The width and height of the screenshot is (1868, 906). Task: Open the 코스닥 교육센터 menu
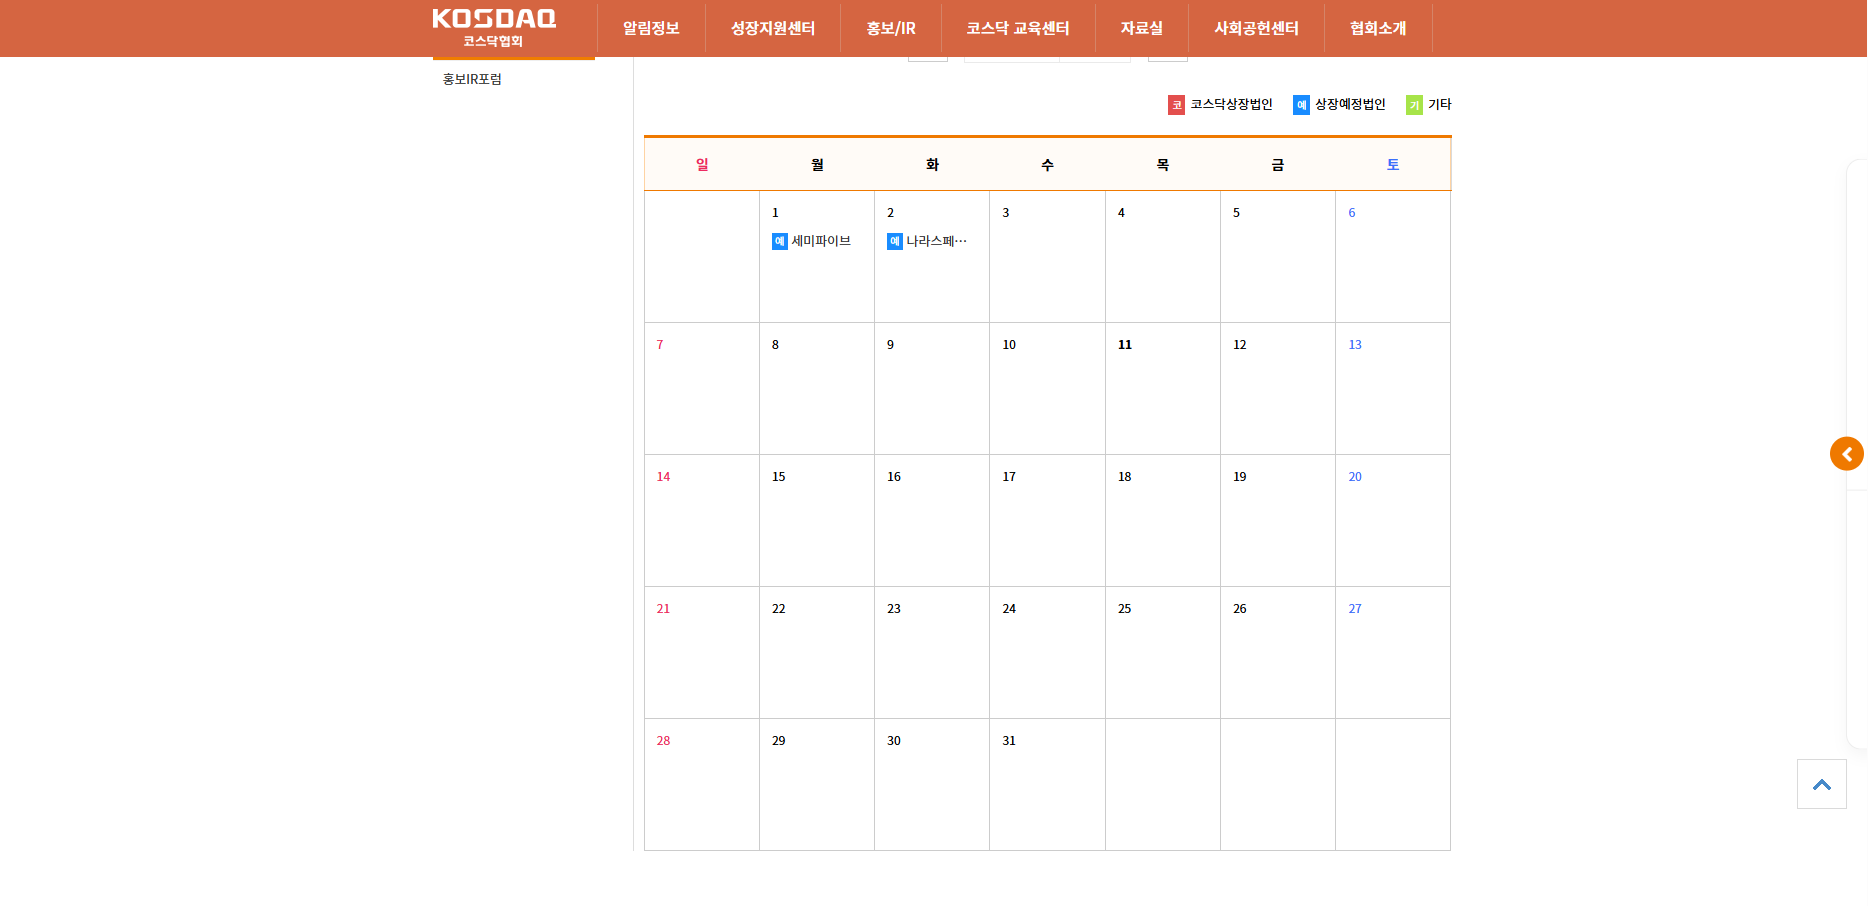click(1018, 28)
